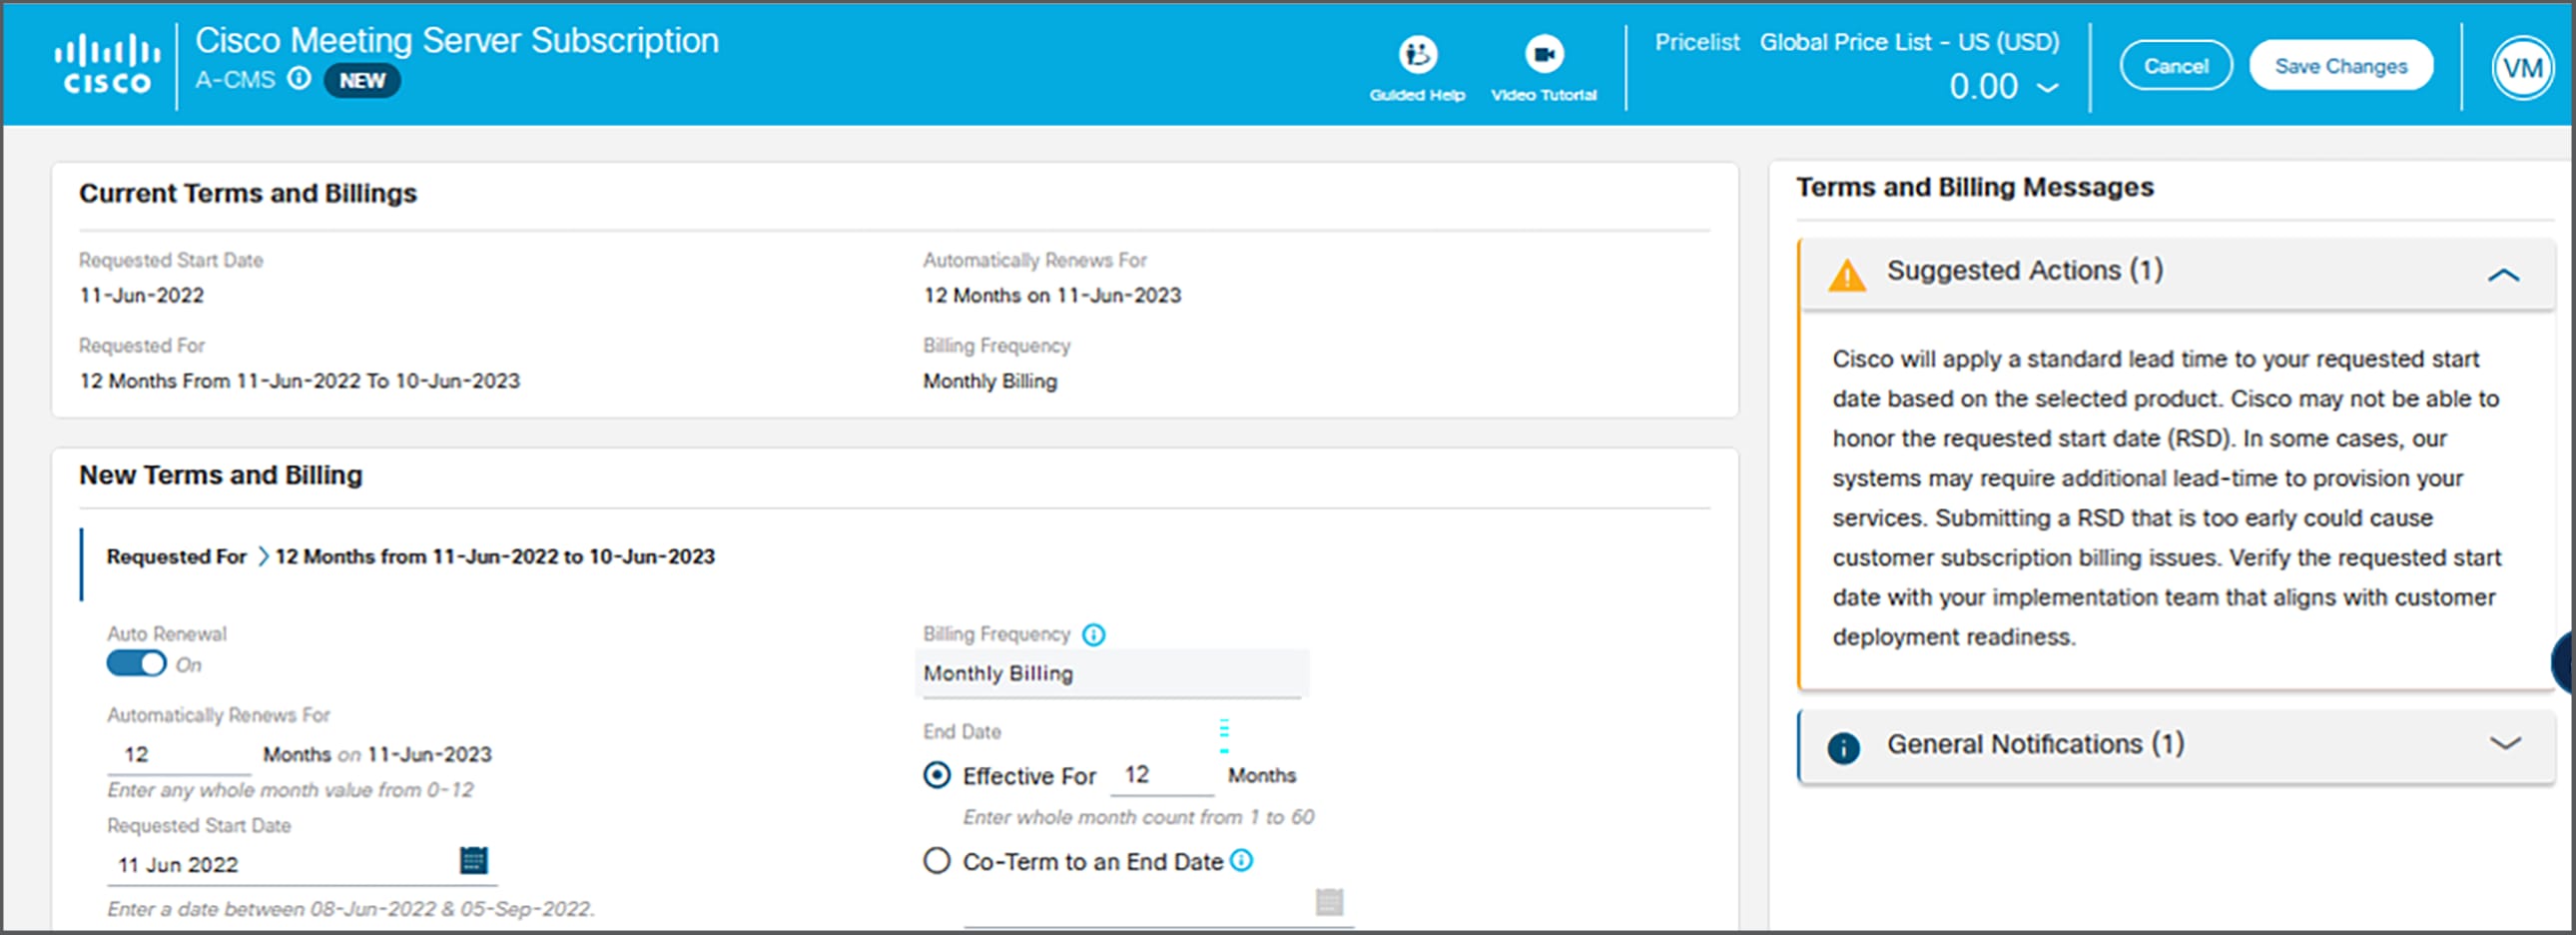The width and height of the screenshot is (2576, 935).
Task: Click the Terms and Billing Messages heading
Action: tap(1974, 187)
